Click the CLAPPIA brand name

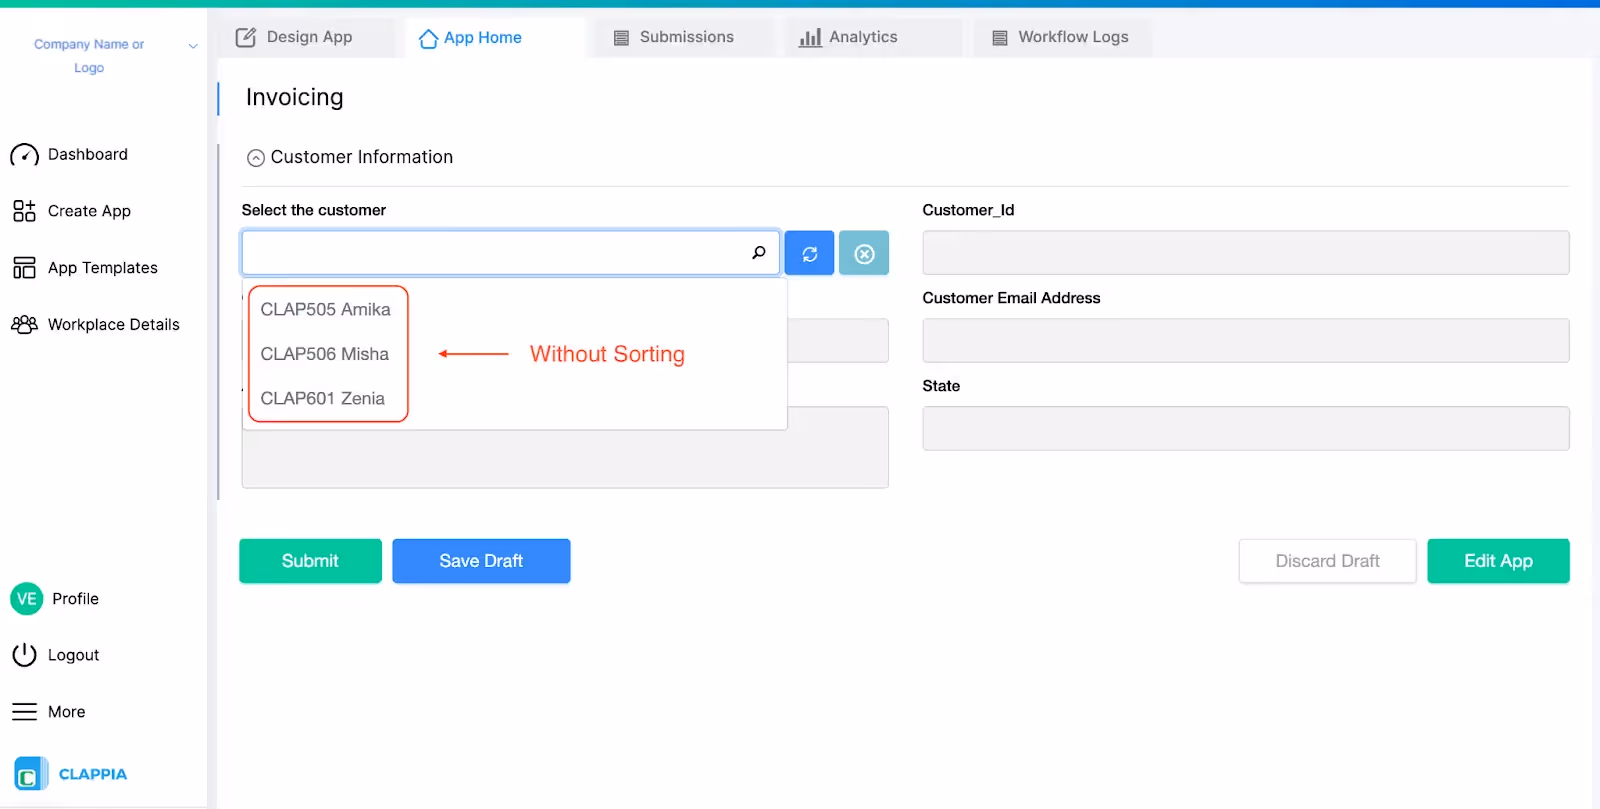point(93,774)
